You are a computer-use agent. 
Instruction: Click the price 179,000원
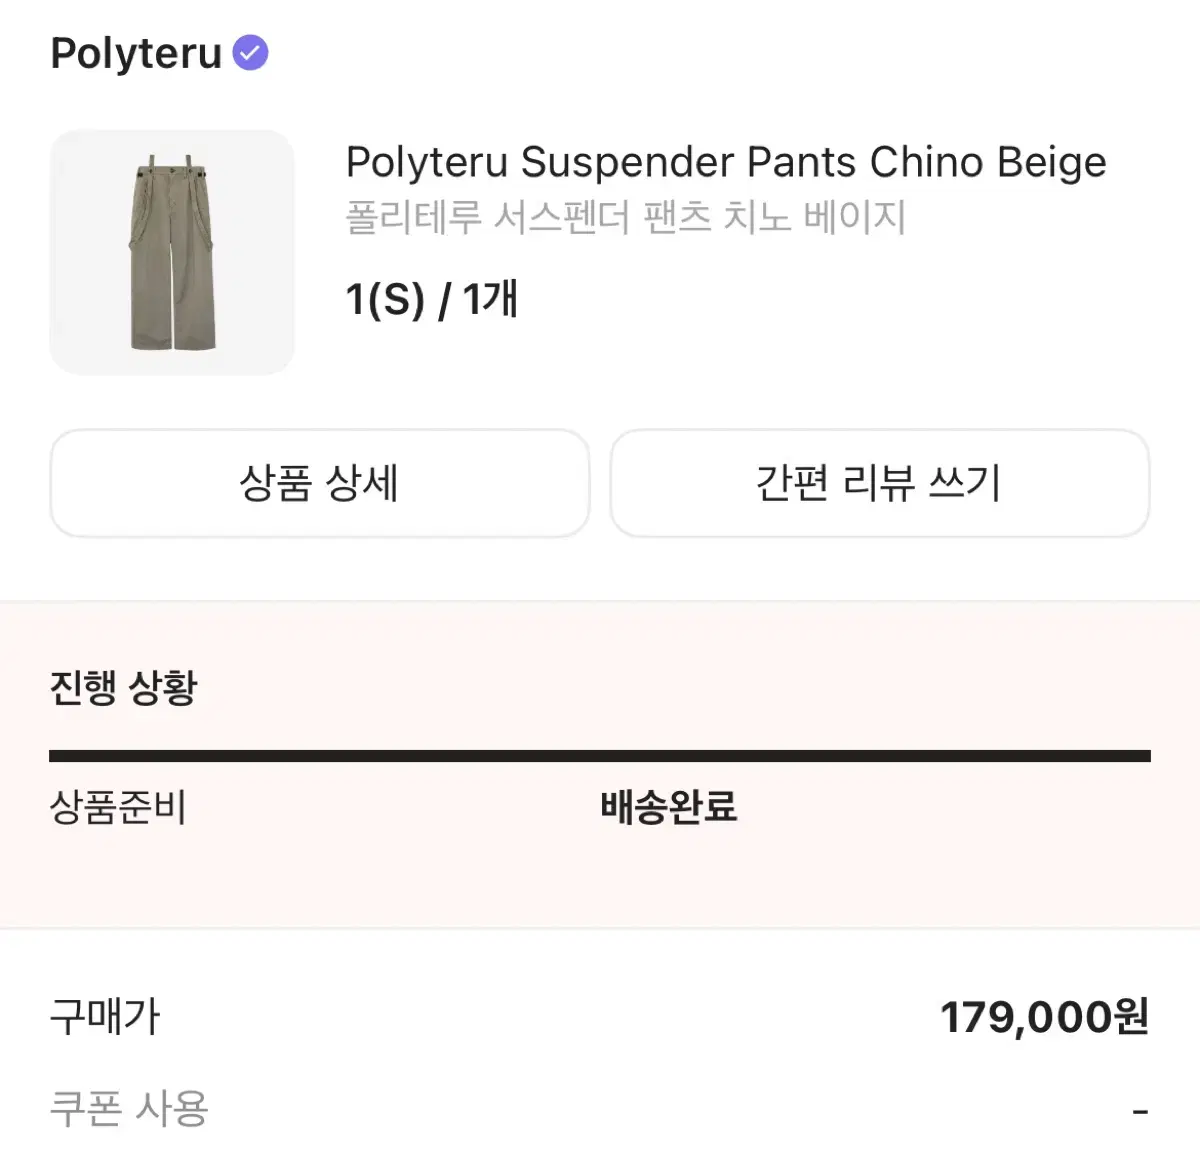1044,1018
